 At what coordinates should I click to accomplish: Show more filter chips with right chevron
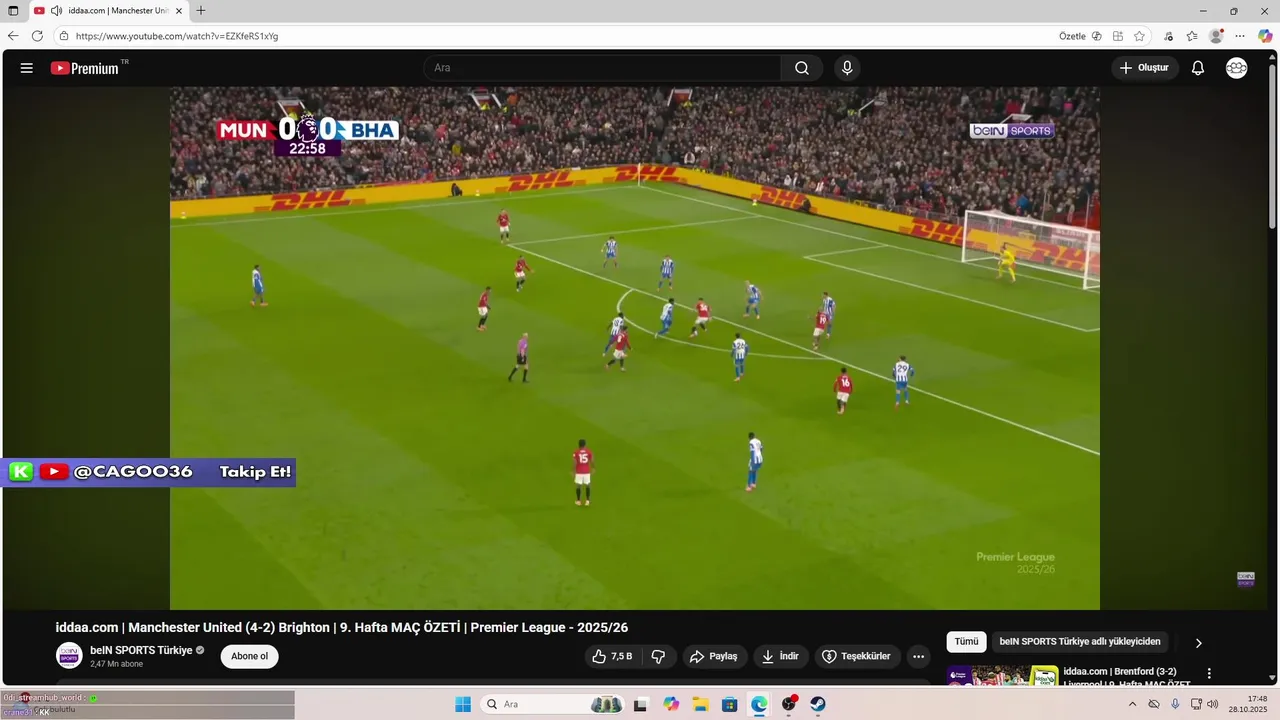(1198, 643)
